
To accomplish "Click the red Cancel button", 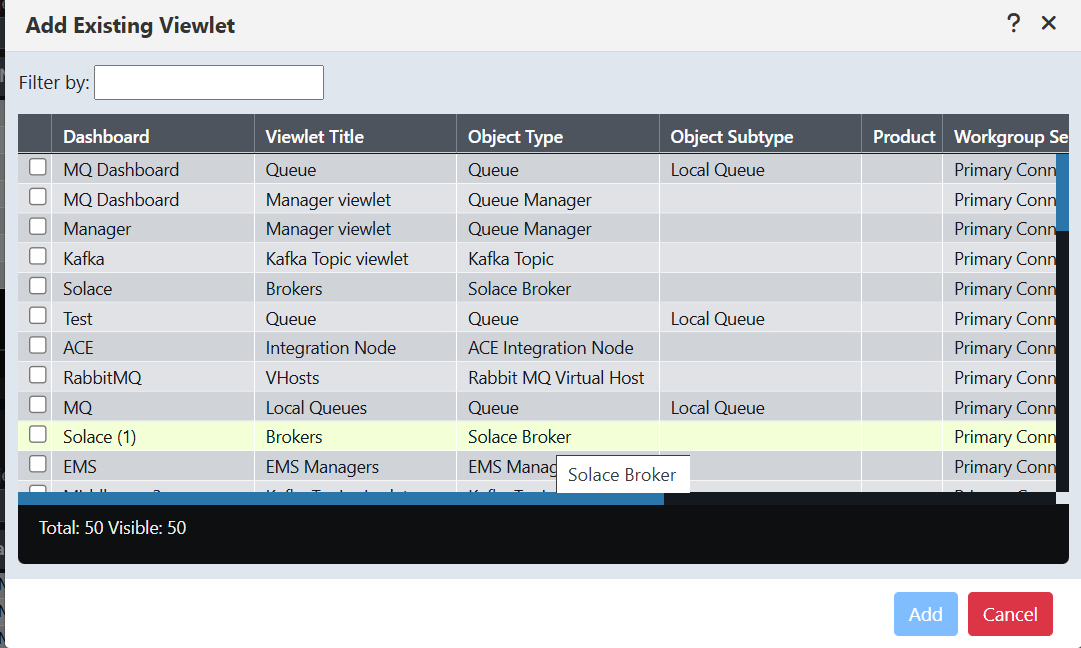I will (1010, 614).
